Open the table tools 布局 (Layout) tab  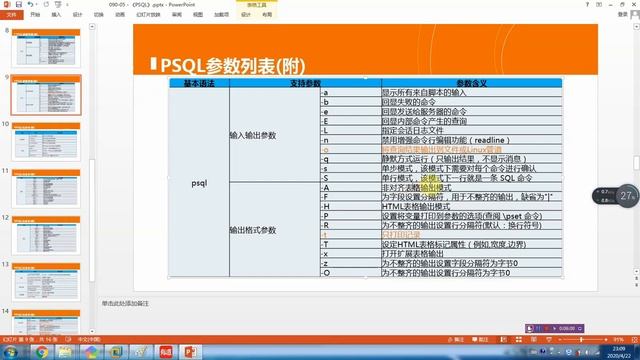267,15
